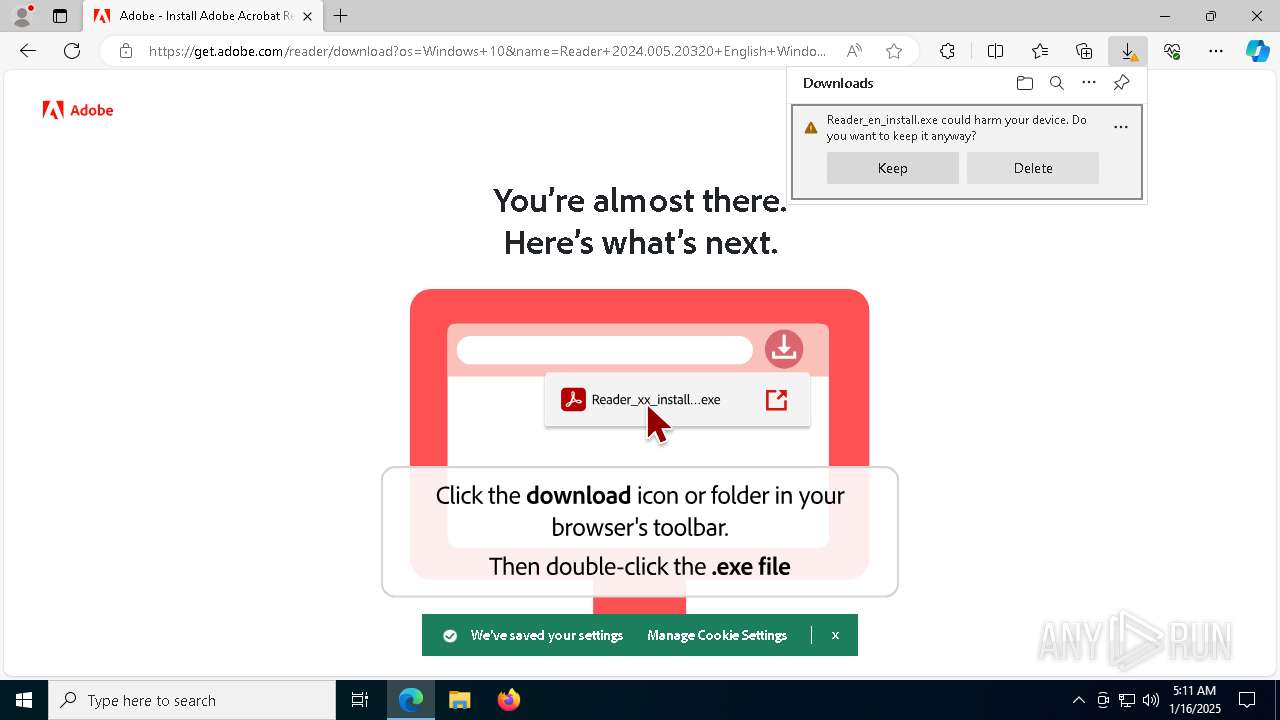The height and width of the screenshot is (720, 1280).
Task: Click the Adobe logo
Action: [78, 110]
